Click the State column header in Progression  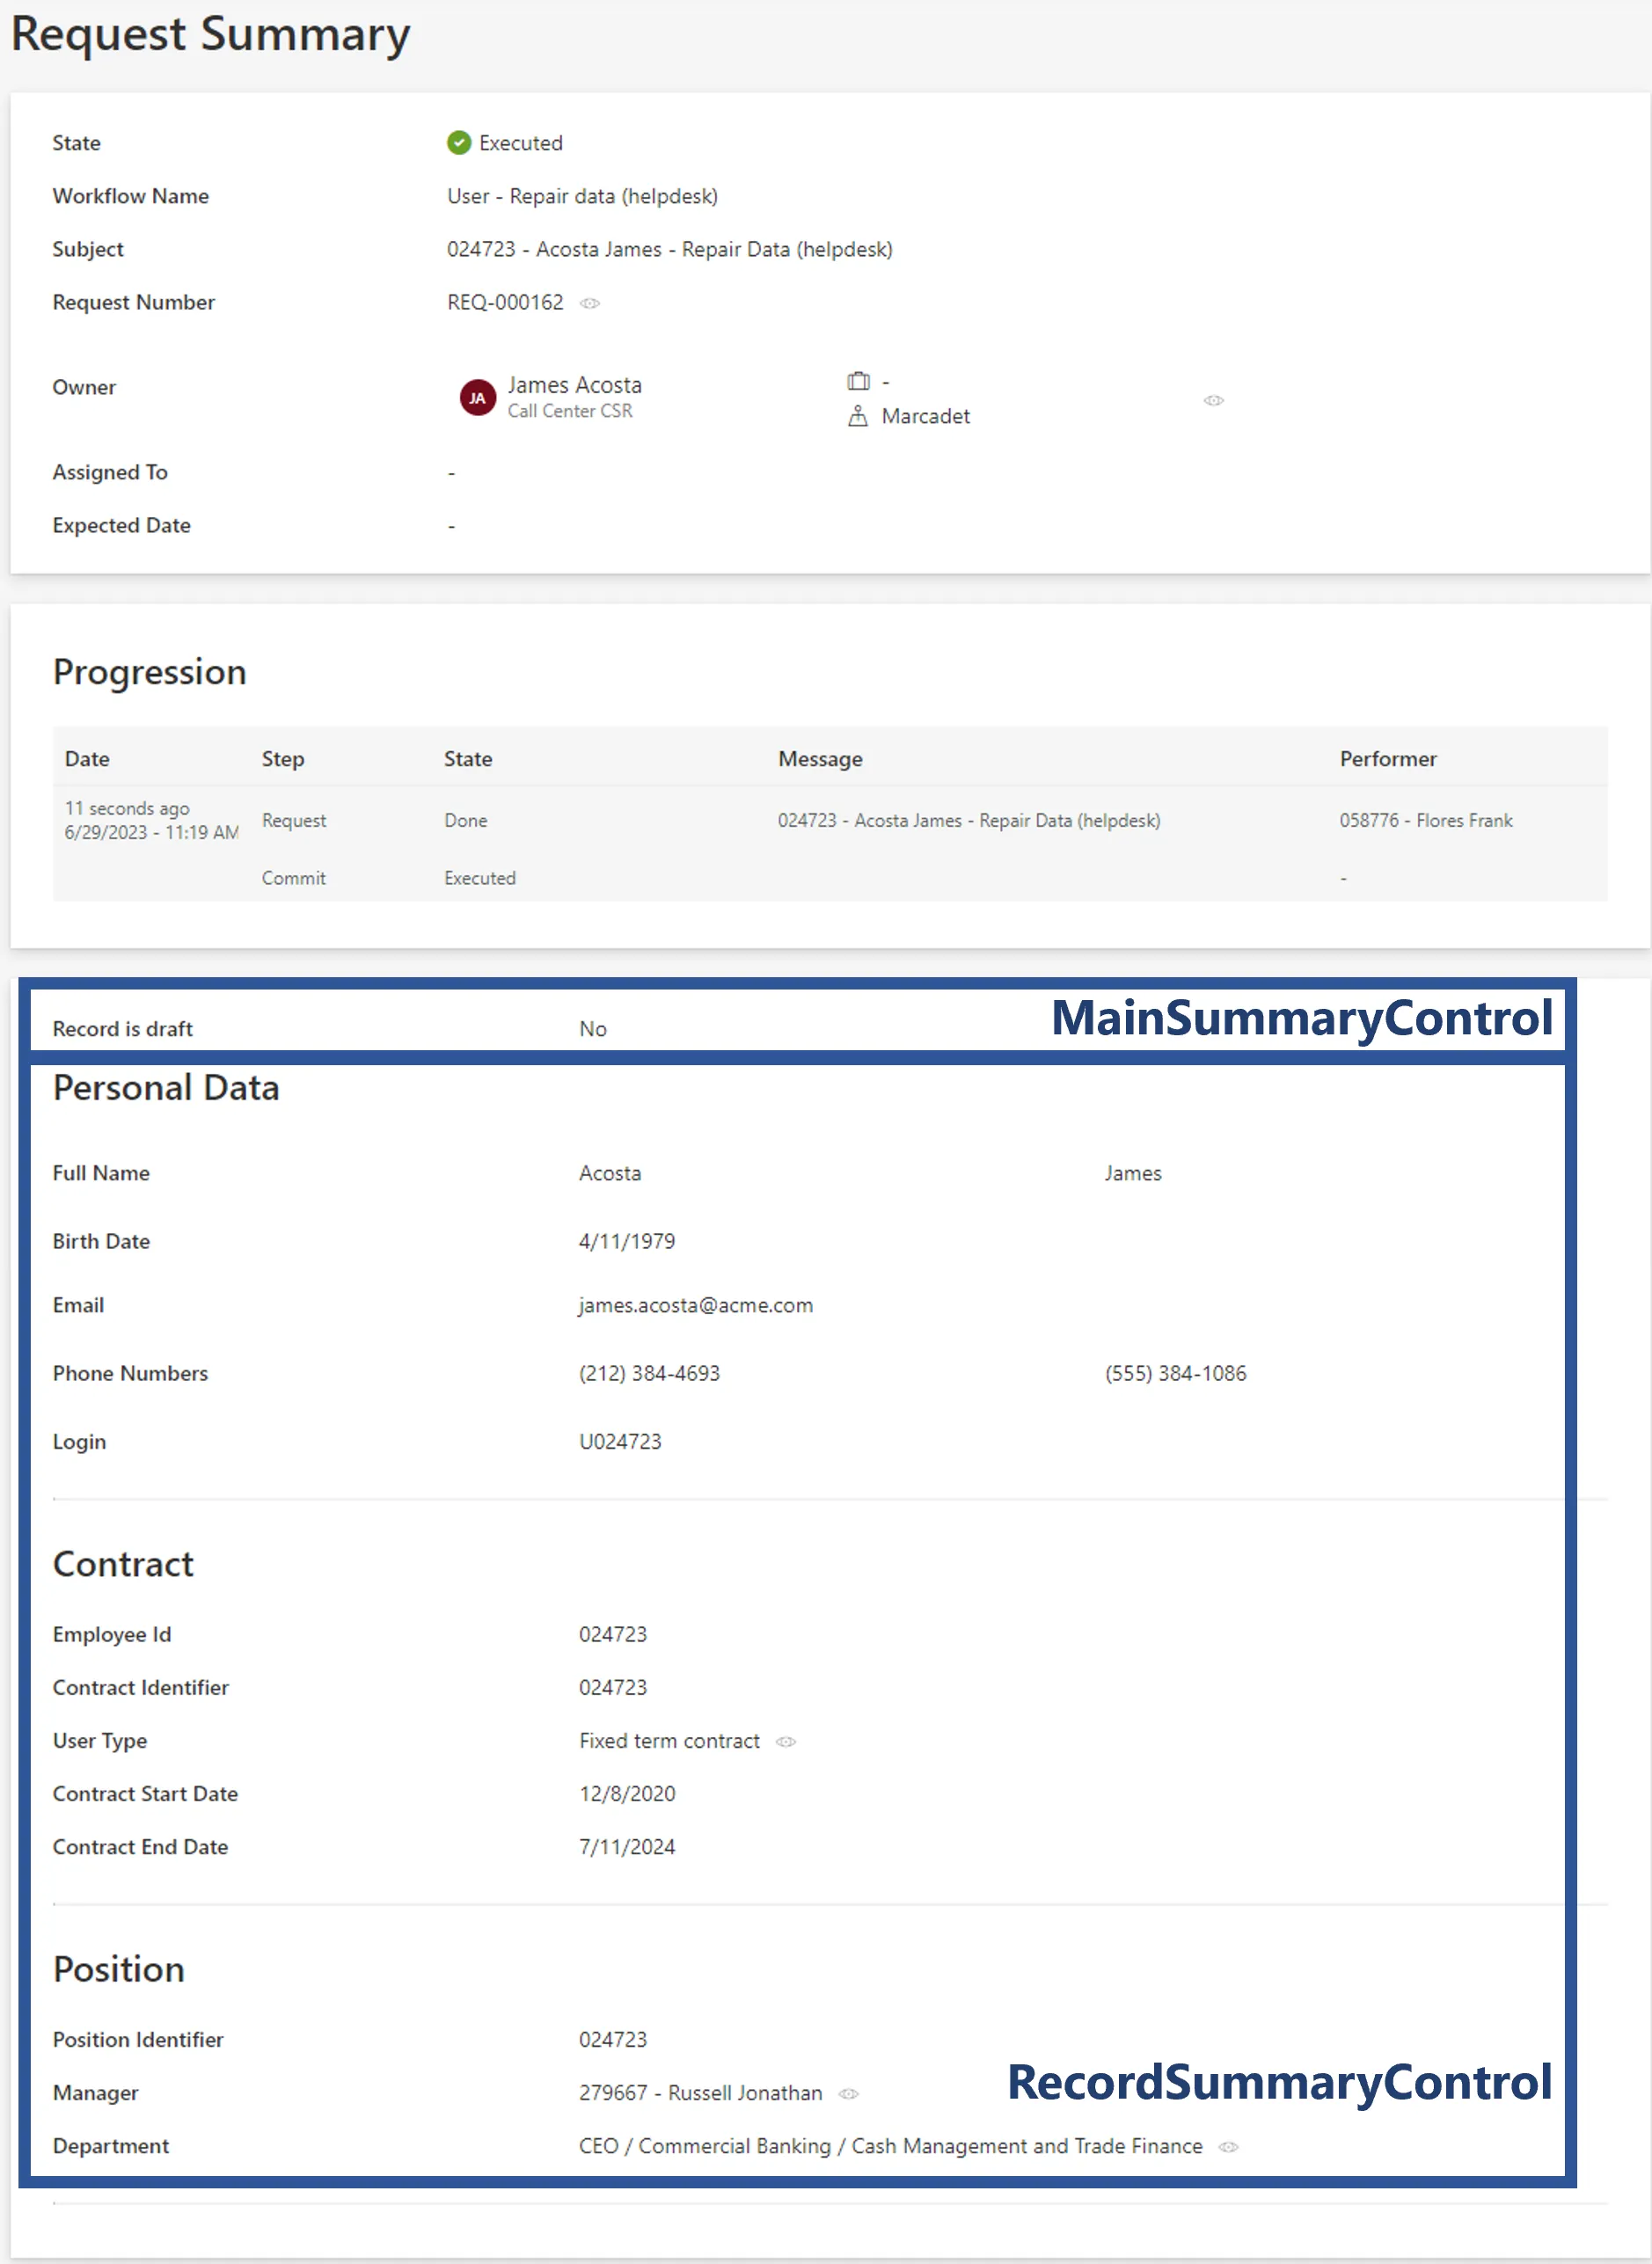(x=468, y=759)
